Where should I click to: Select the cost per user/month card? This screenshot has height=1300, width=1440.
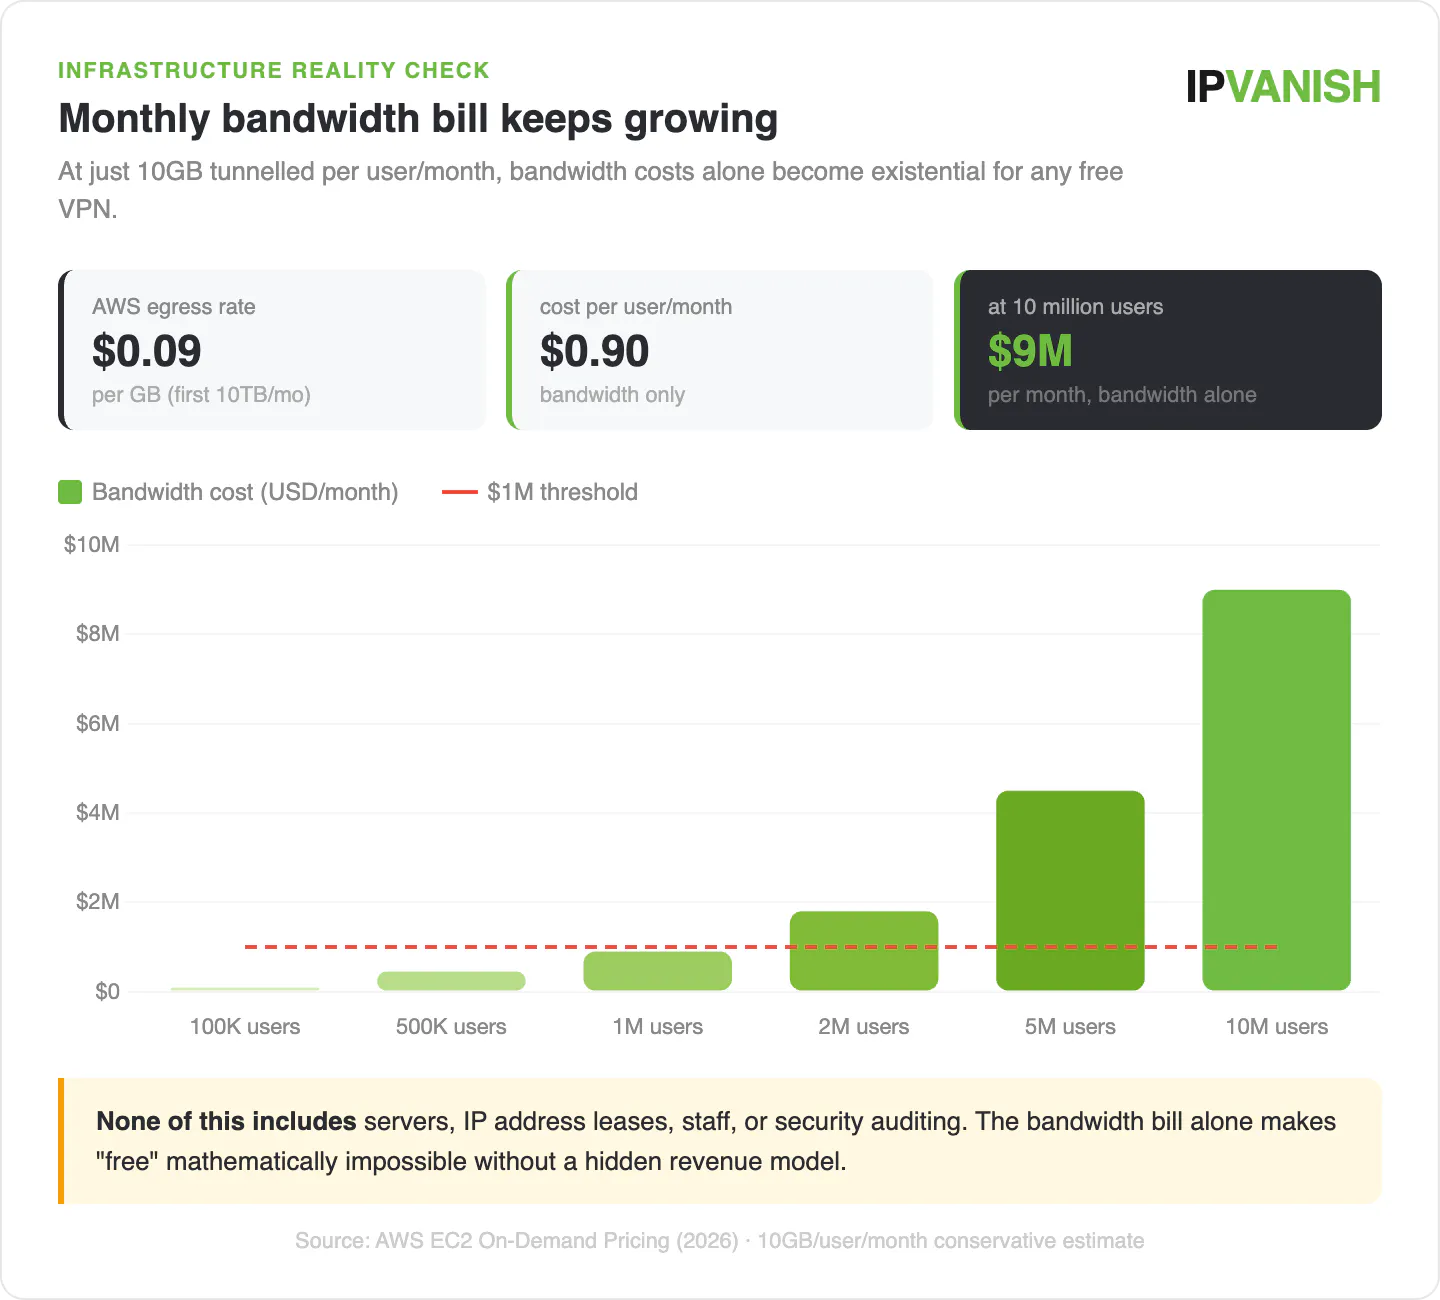coord(720,350)
